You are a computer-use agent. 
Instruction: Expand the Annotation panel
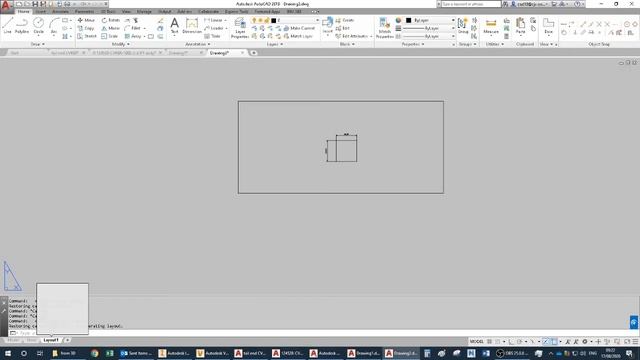(x=198, y=44)
